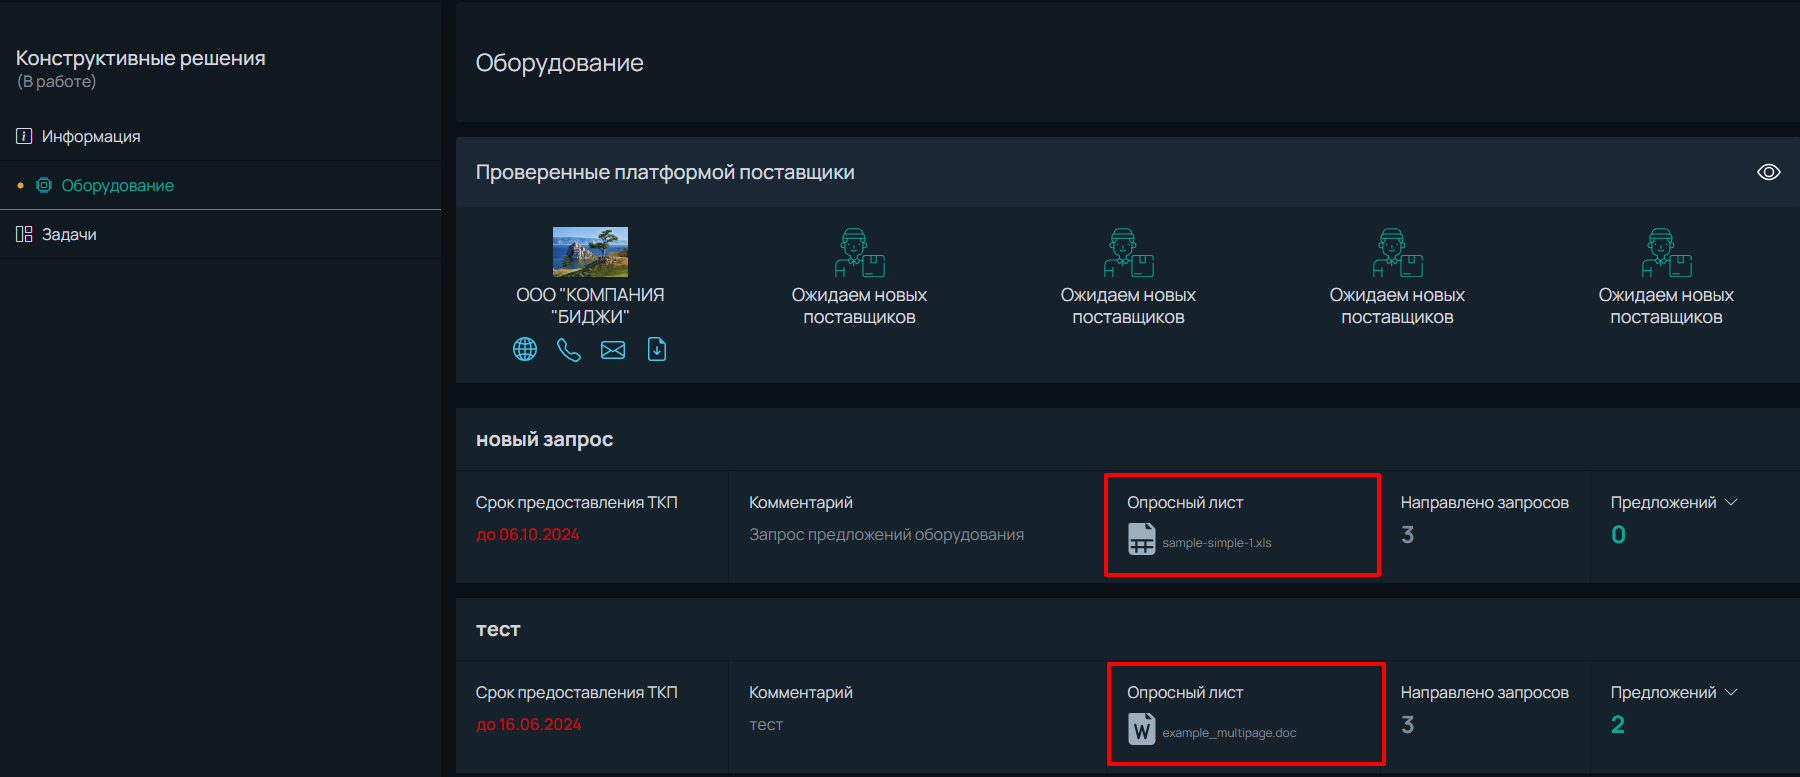
Task: Click the 'новый запрос' request title
Action: tap(544, 439)
